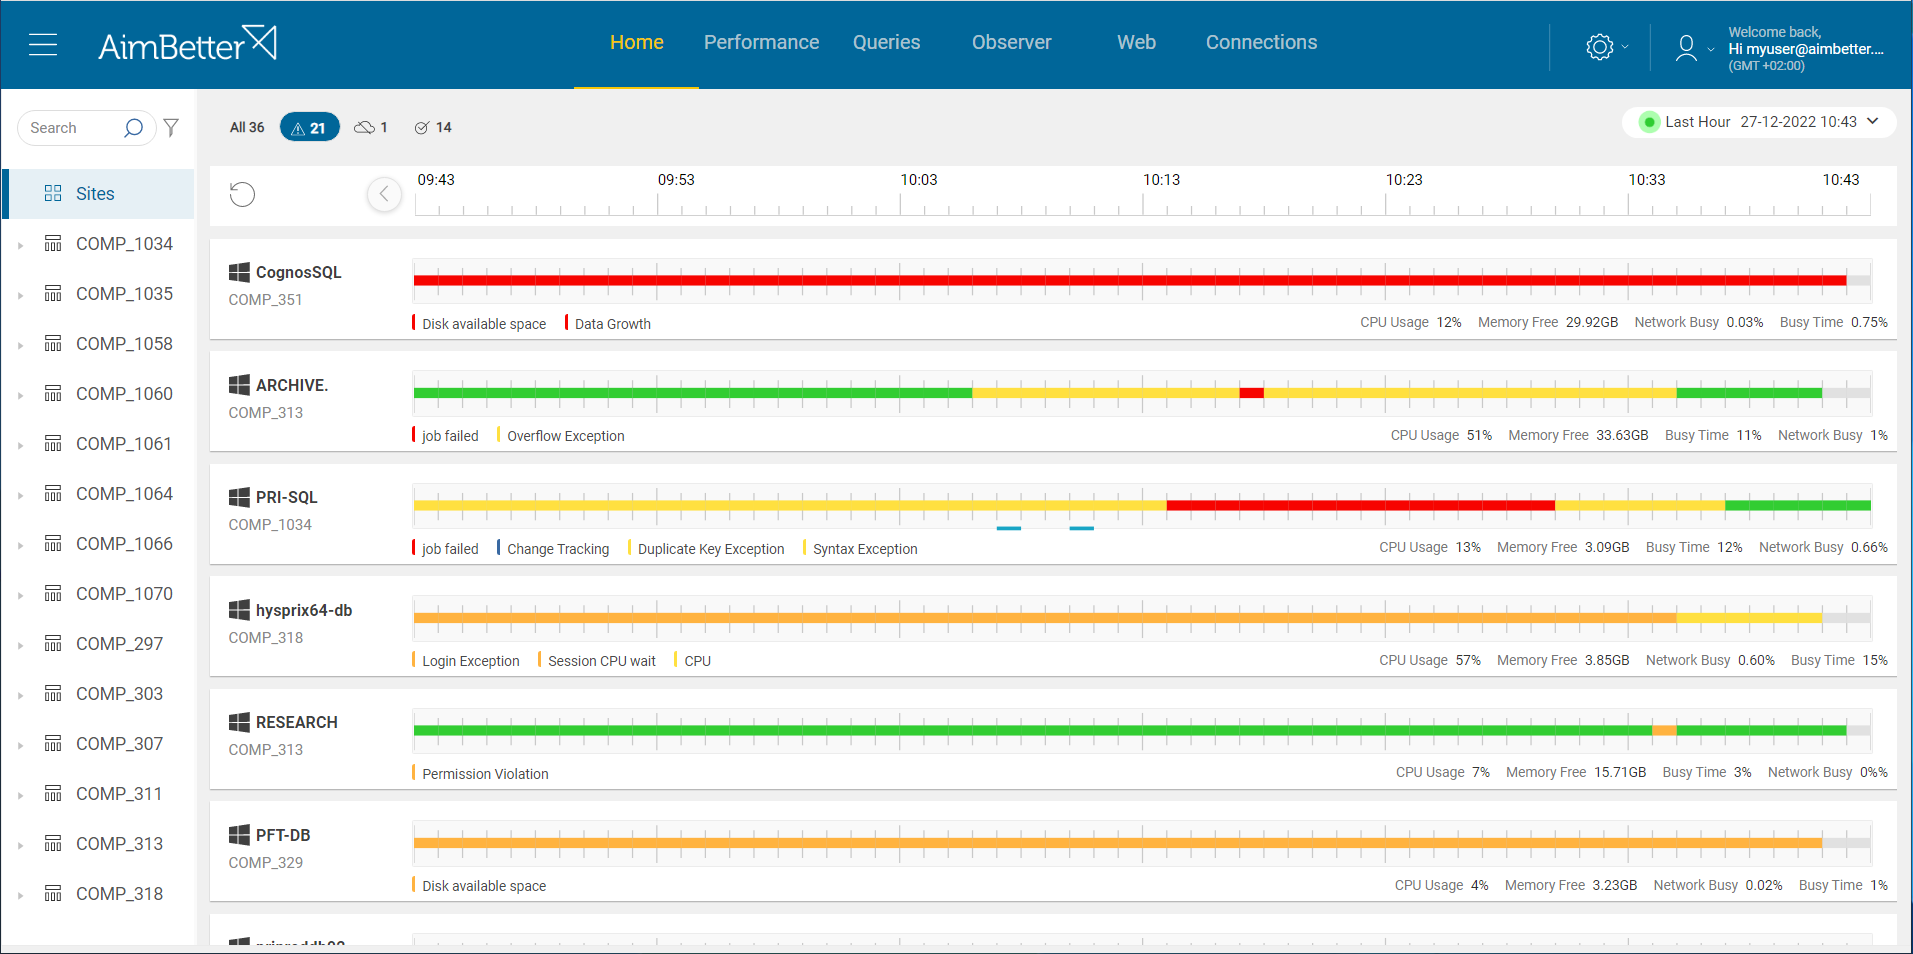Open the settings gear menu
Image resolution: width=1913 pixels, height=954 pixels.
(x=1598, y=46)
